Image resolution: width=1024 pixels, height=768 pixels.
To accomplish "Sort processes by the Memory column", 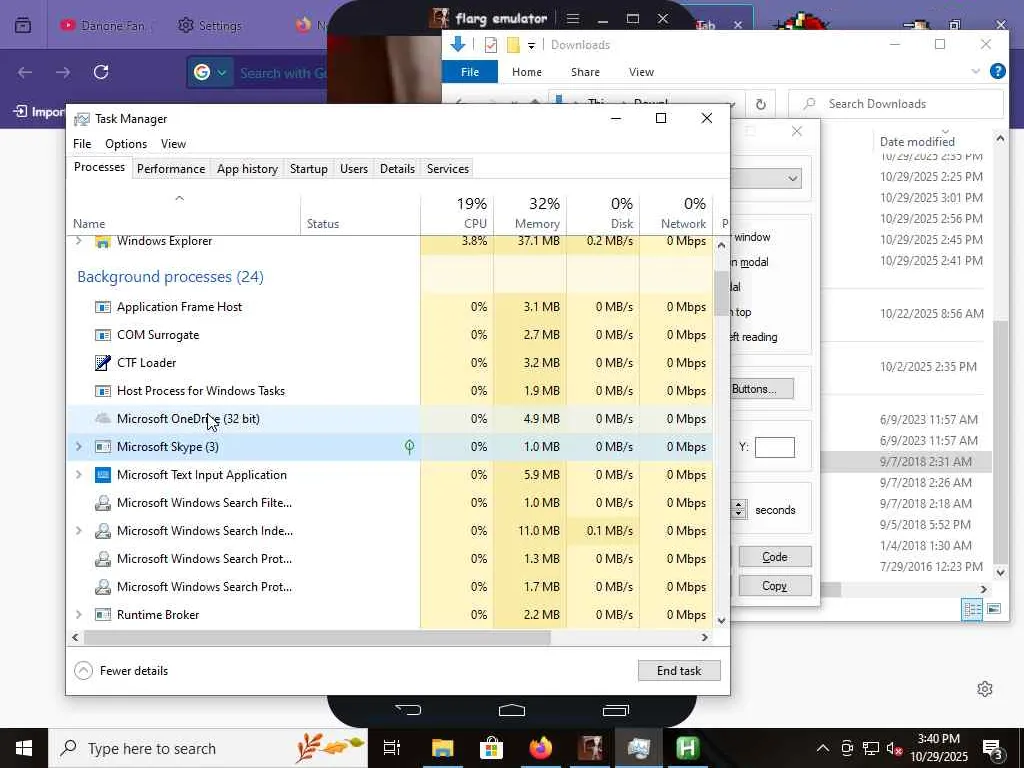I will pyautogui.click(x=530, y=214).
